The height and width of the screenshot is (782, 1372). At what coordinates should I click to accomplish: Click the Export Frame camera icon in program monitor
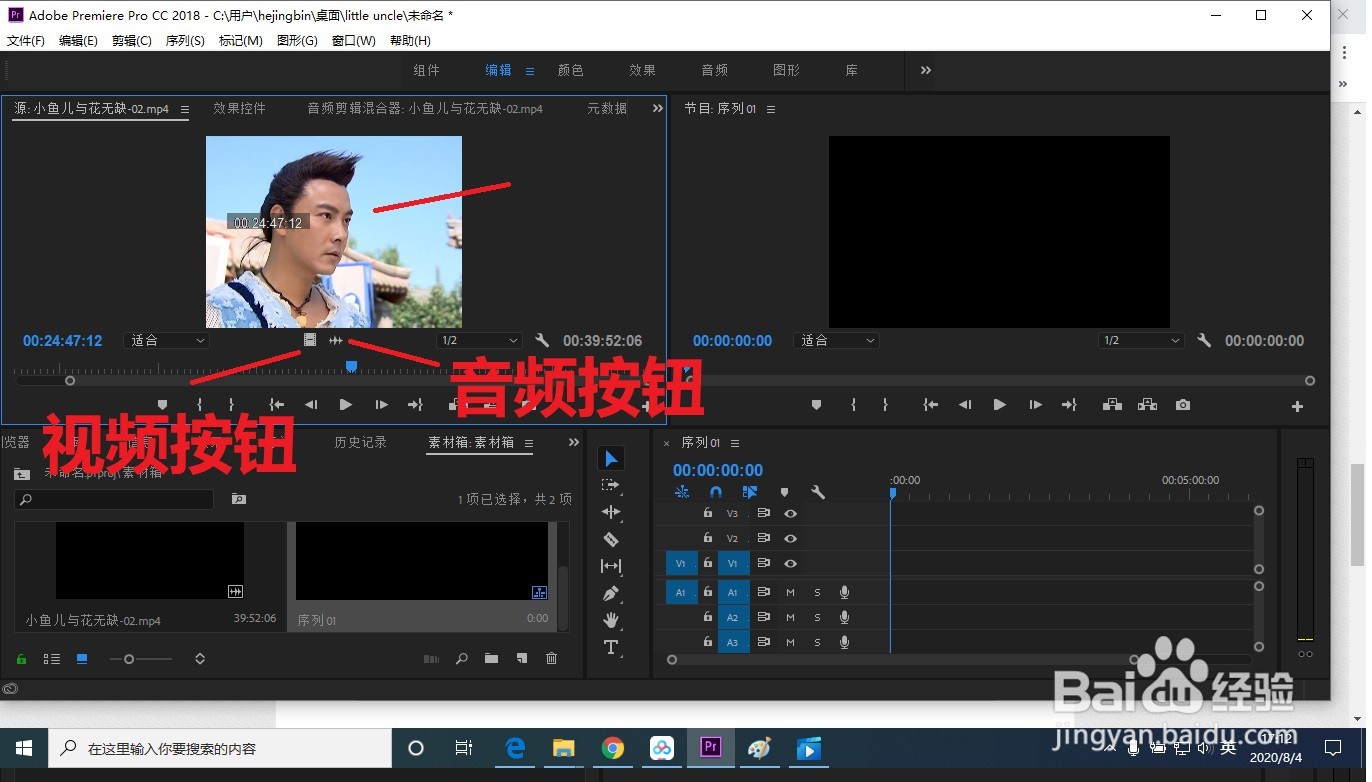pos(1182,404)
